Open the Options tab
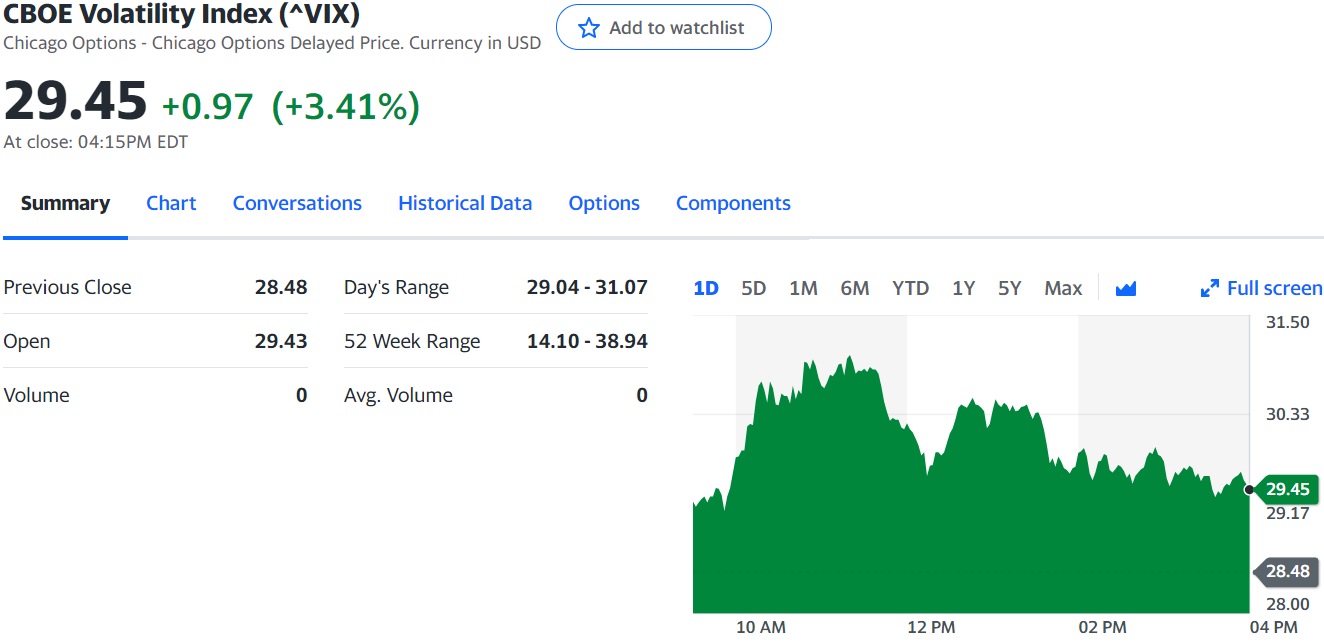The image size is (1324, 642). click(x=604, y=203)
